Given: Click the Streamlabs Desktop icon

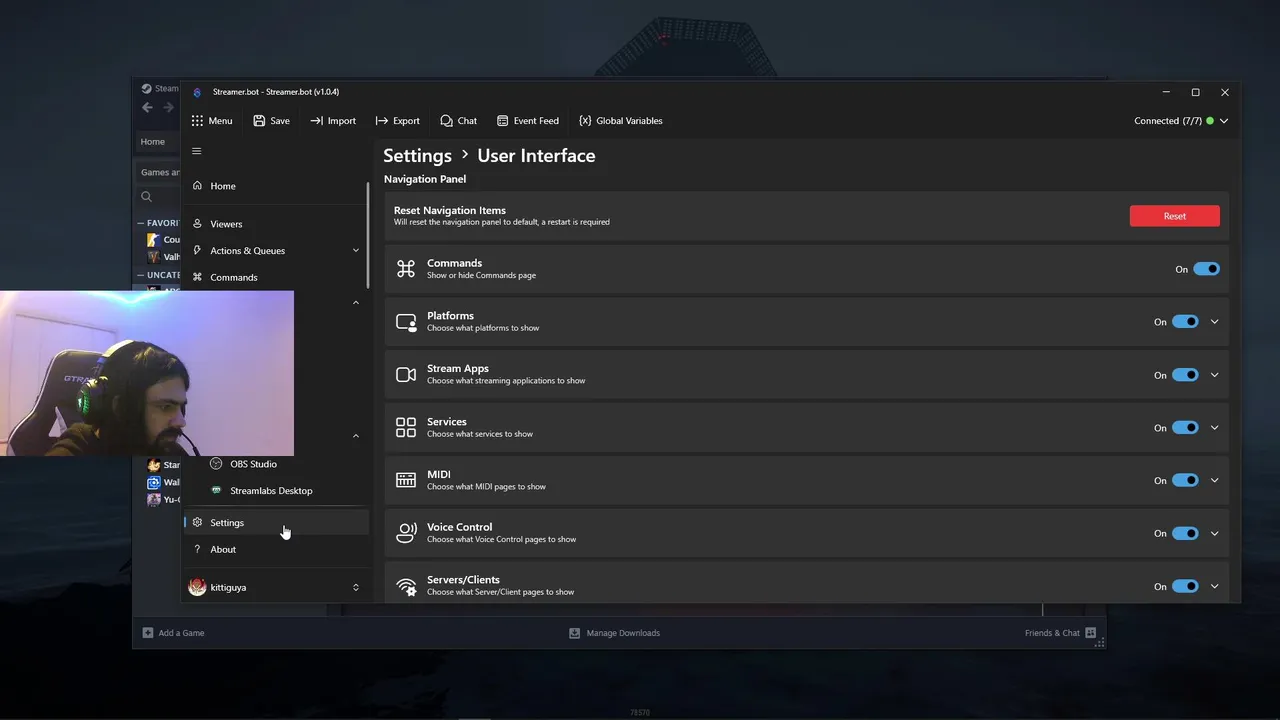Looking at the screenshot, I should [x=216, y=490].
